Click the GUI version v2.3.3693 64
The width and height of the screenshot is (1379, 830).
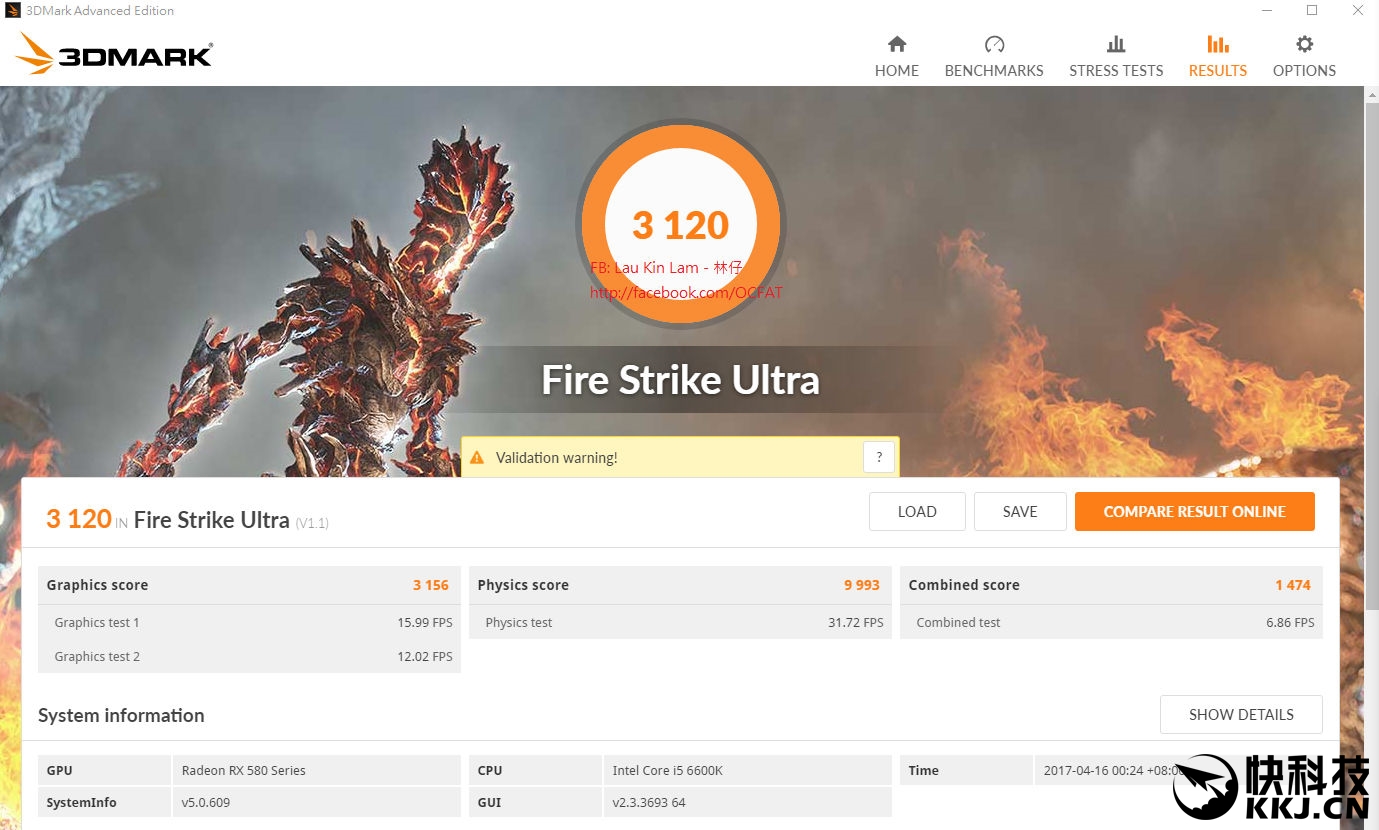(x=649, y=802)
